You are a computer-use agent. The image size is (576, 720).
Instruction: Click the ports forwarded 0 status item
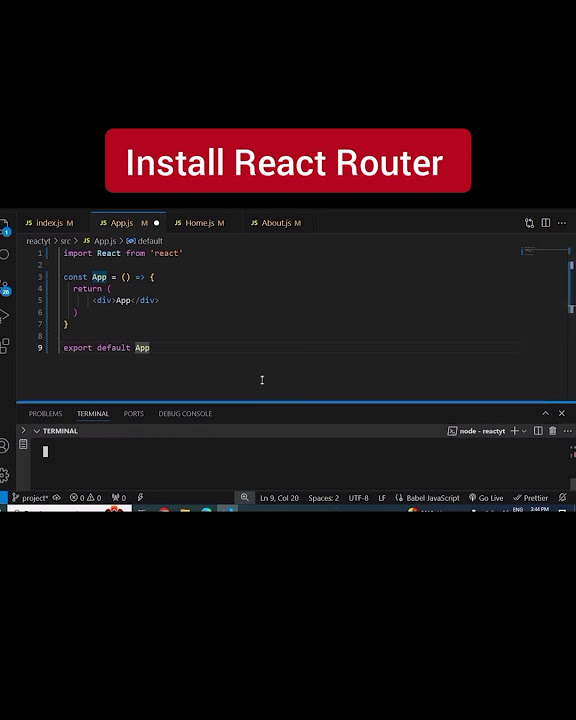pos(119,498)
